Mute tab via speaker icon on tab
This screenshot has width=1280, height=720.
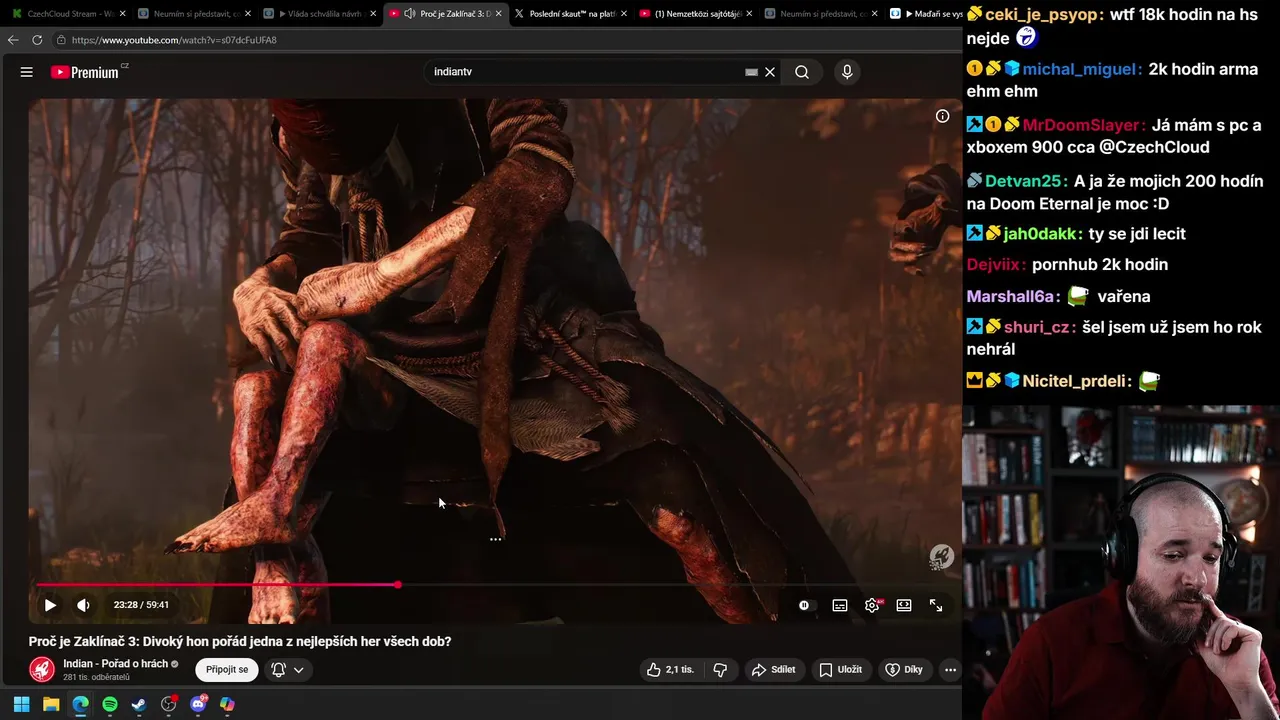(410, 14)
